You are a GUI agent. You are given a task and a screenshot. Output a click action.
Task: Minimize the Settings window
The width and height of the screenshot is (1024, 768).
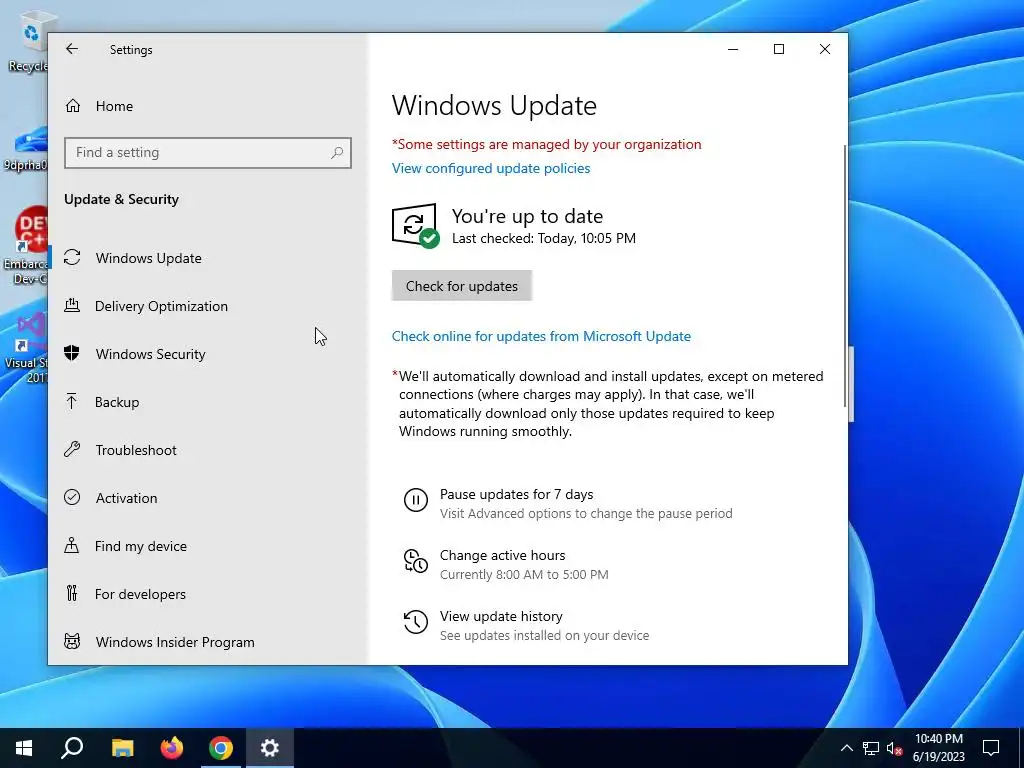pos(733,49)
